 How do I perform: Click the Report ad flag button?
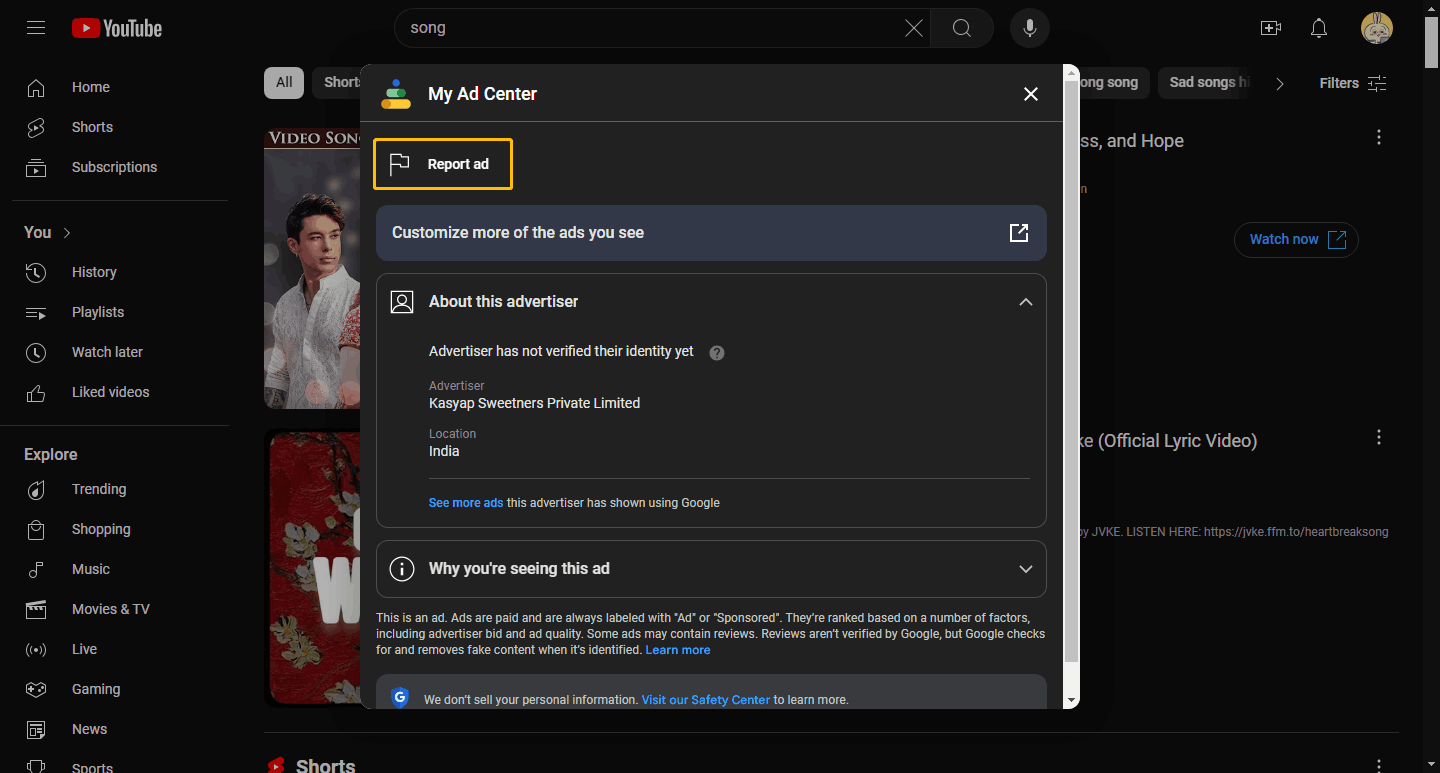click(x=443, y=164)
